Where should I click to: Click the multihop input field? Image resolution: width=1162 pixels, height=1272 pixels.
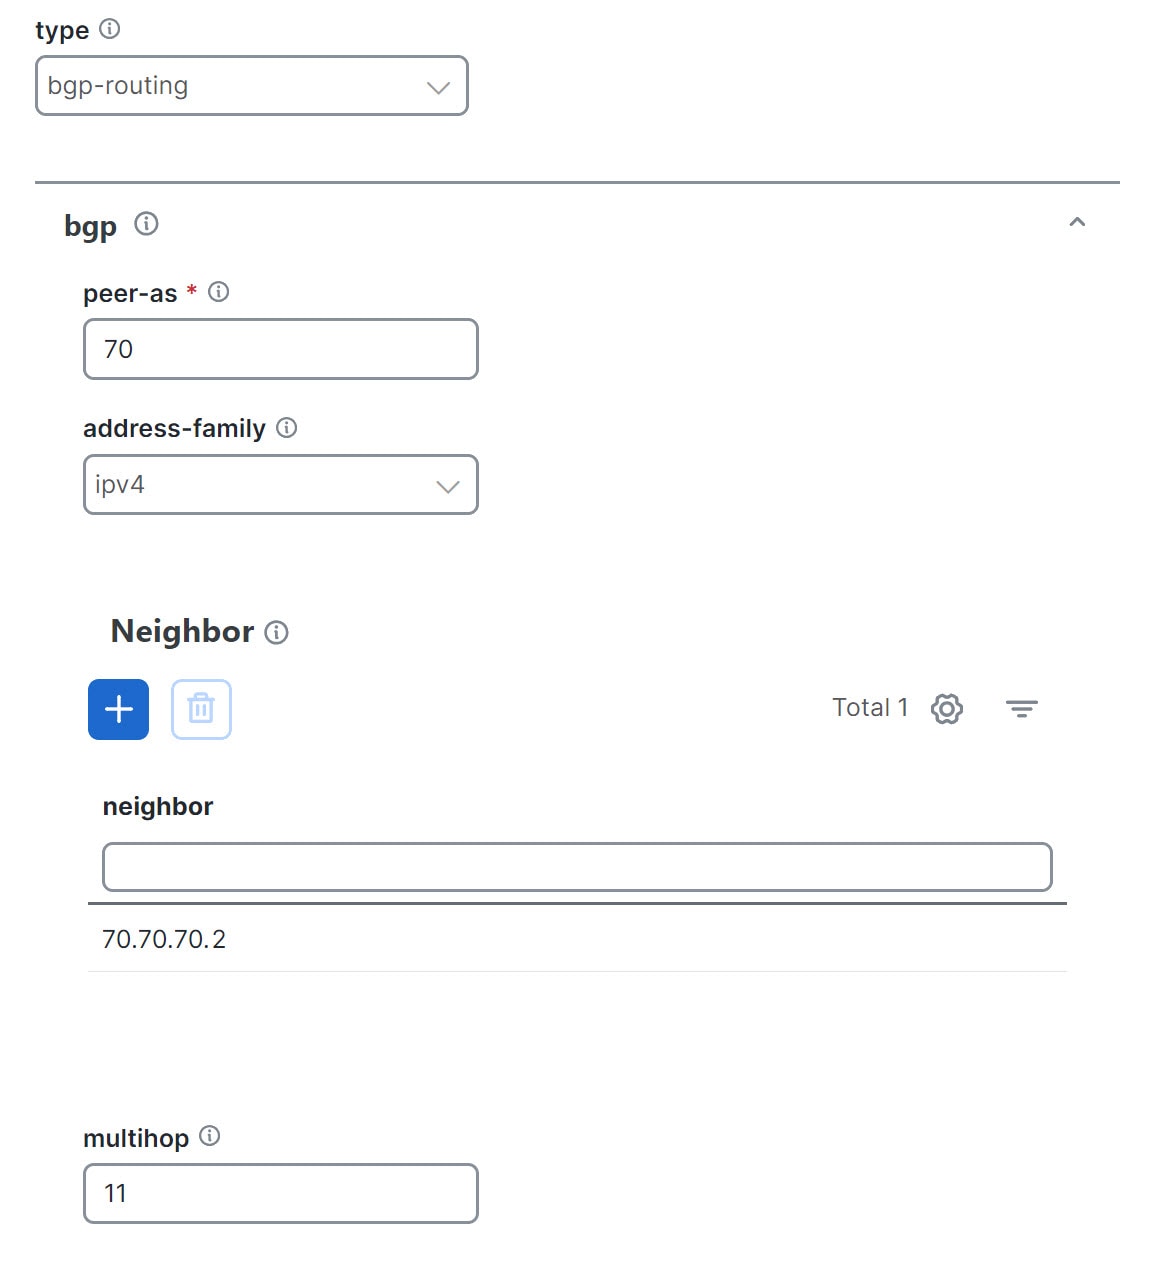click(x=280, y=1193)
